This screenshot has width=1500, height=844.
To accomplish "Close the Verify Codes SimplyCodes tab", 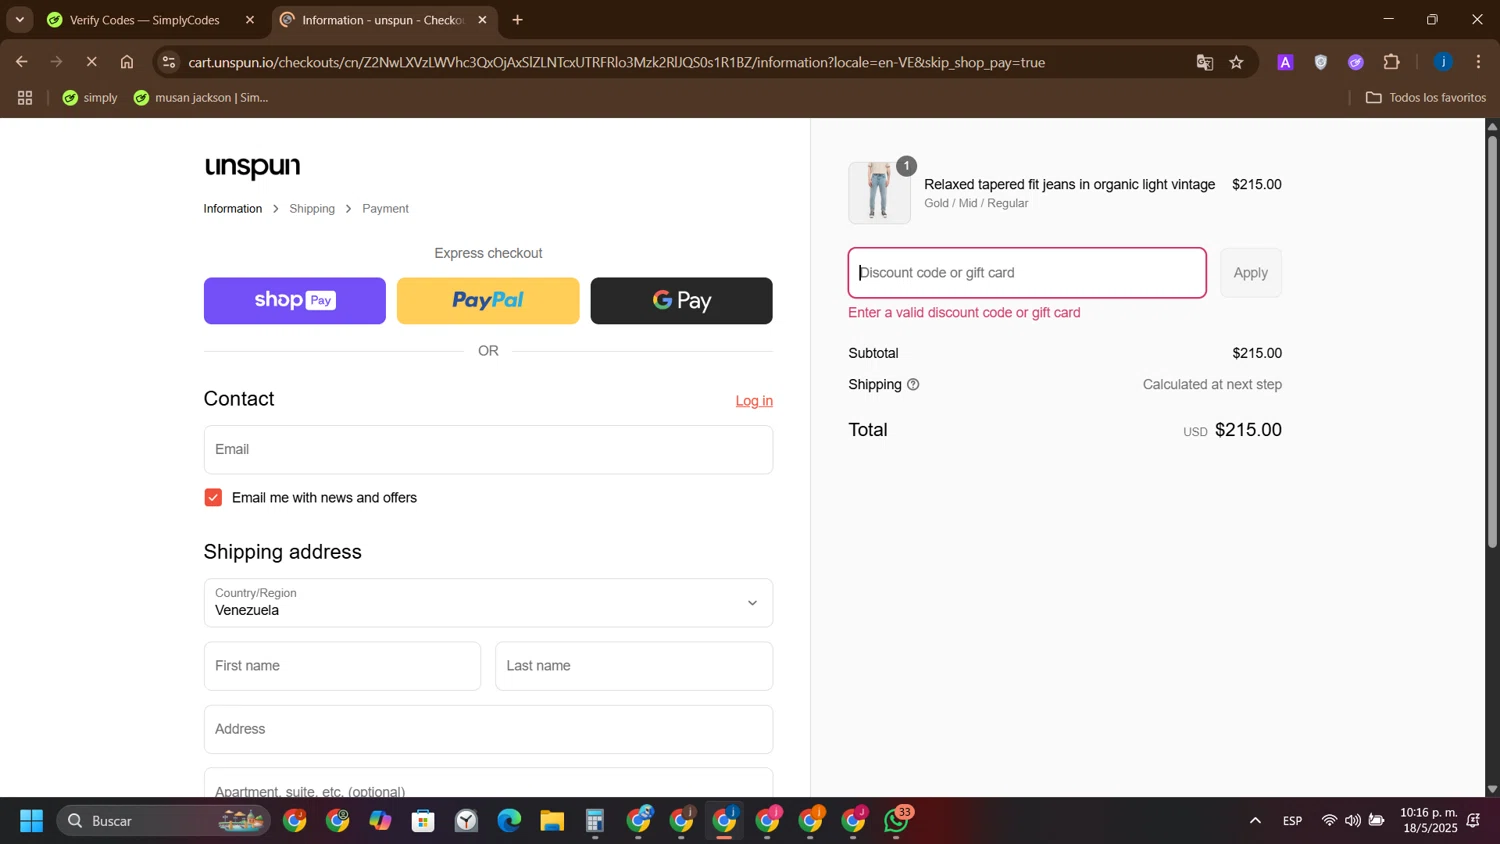I will coord(250,20).
